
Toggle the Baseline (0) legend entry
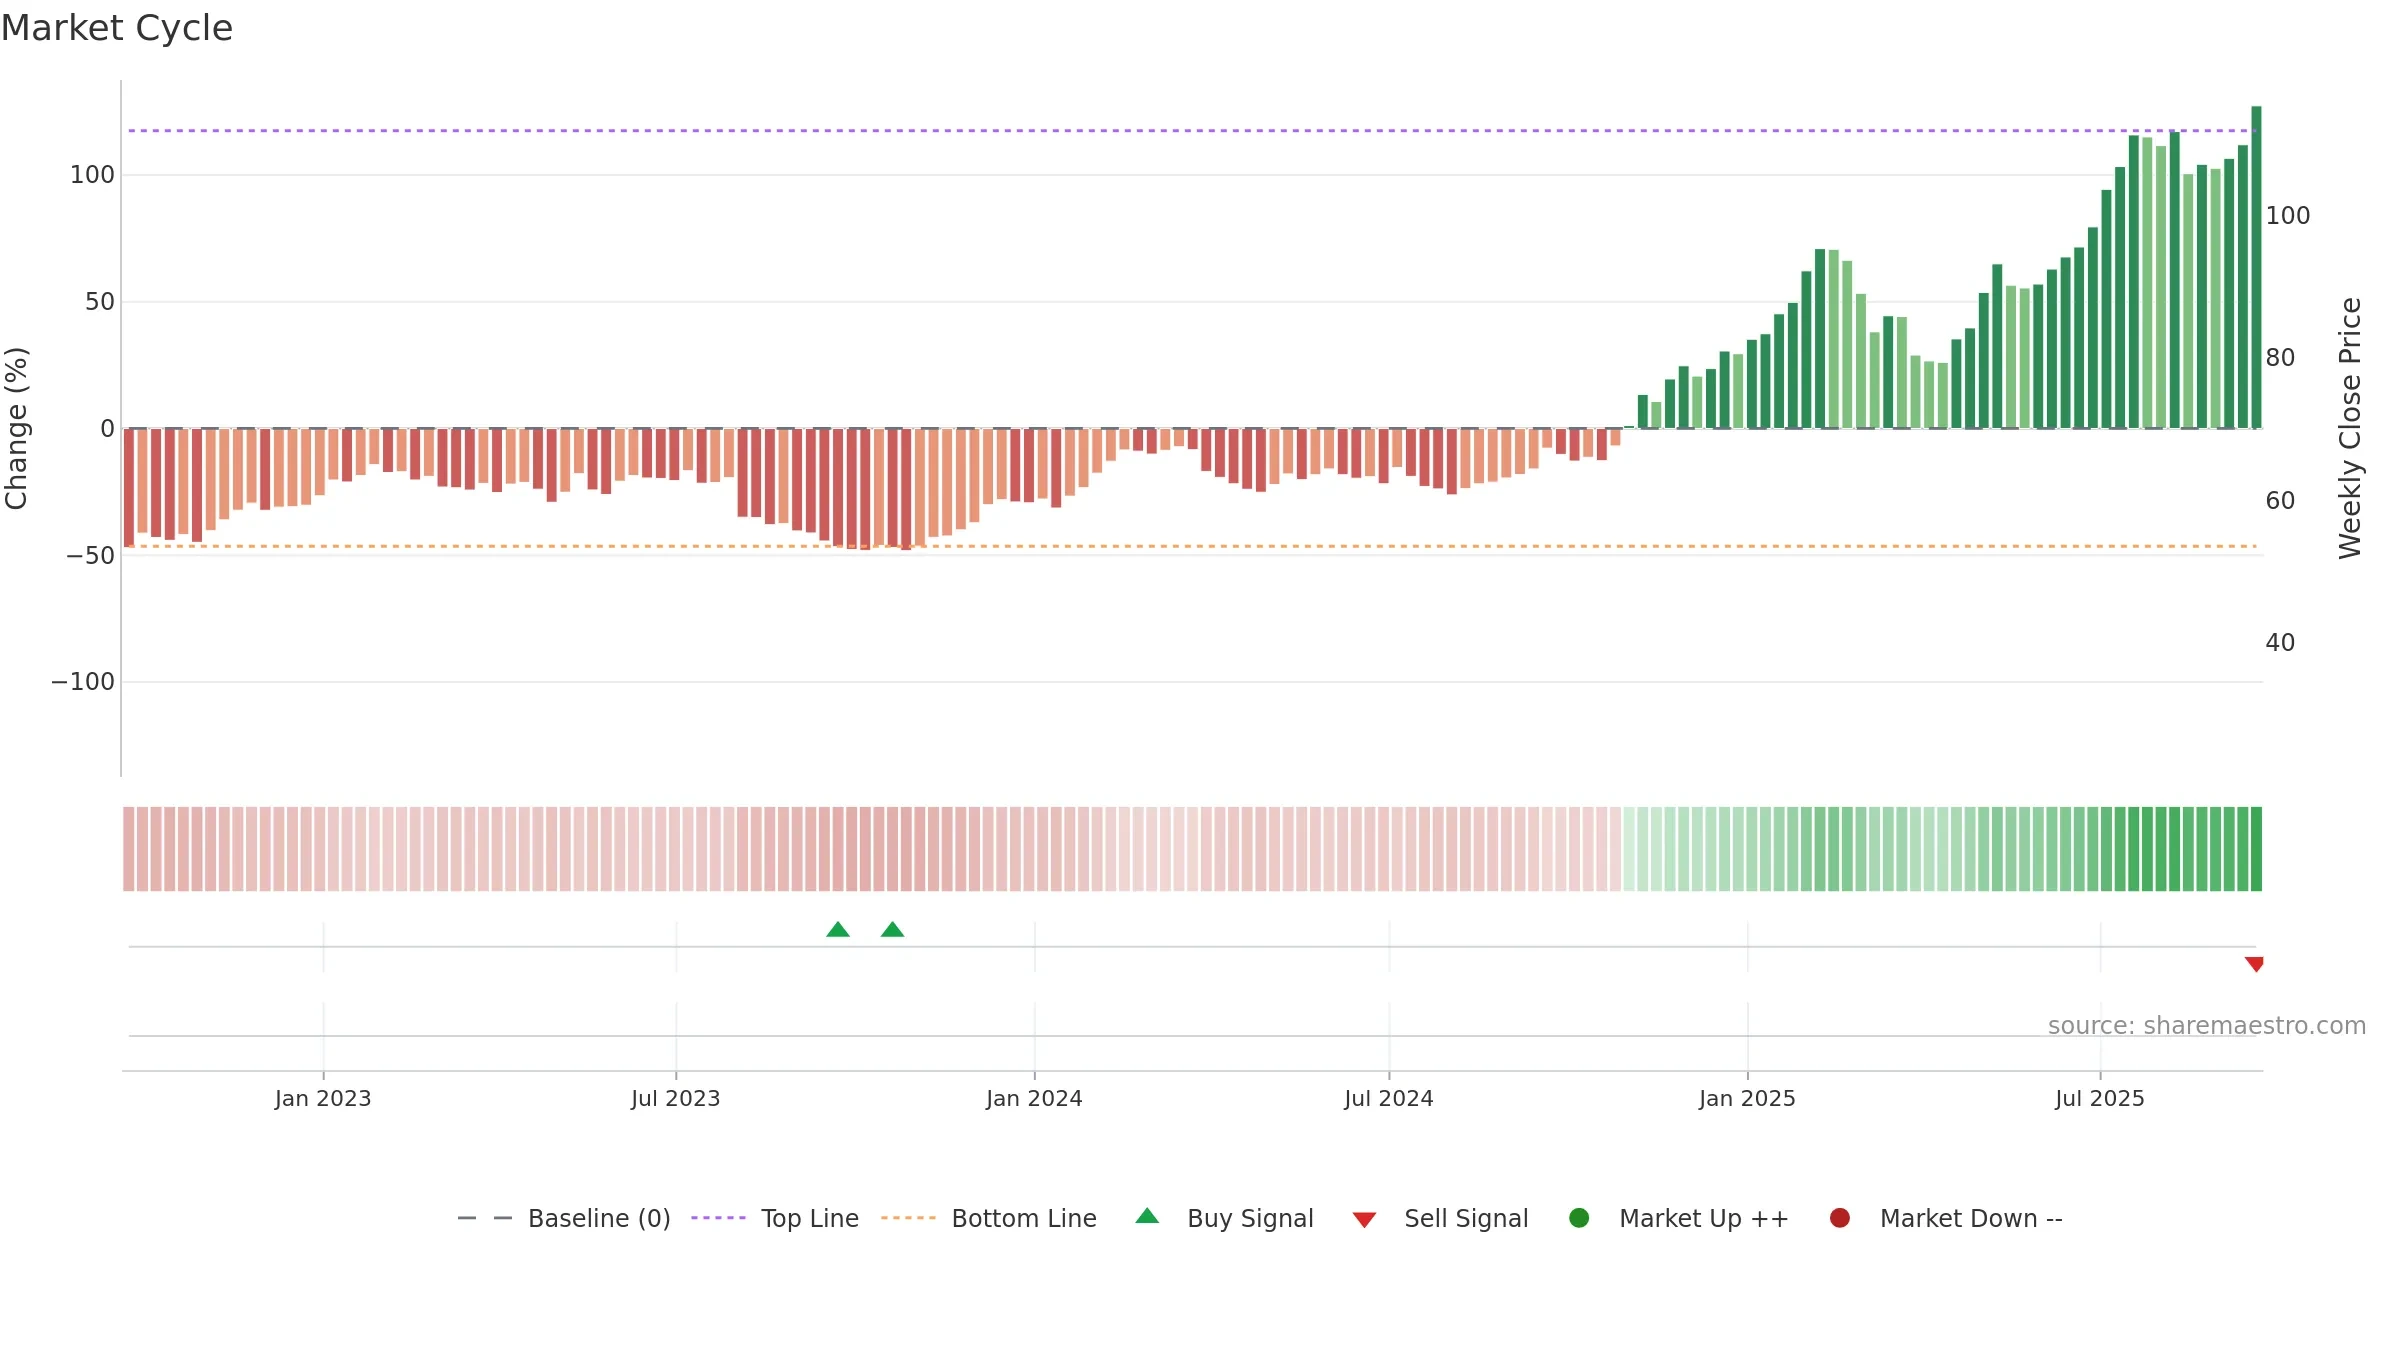point(564,1218)
